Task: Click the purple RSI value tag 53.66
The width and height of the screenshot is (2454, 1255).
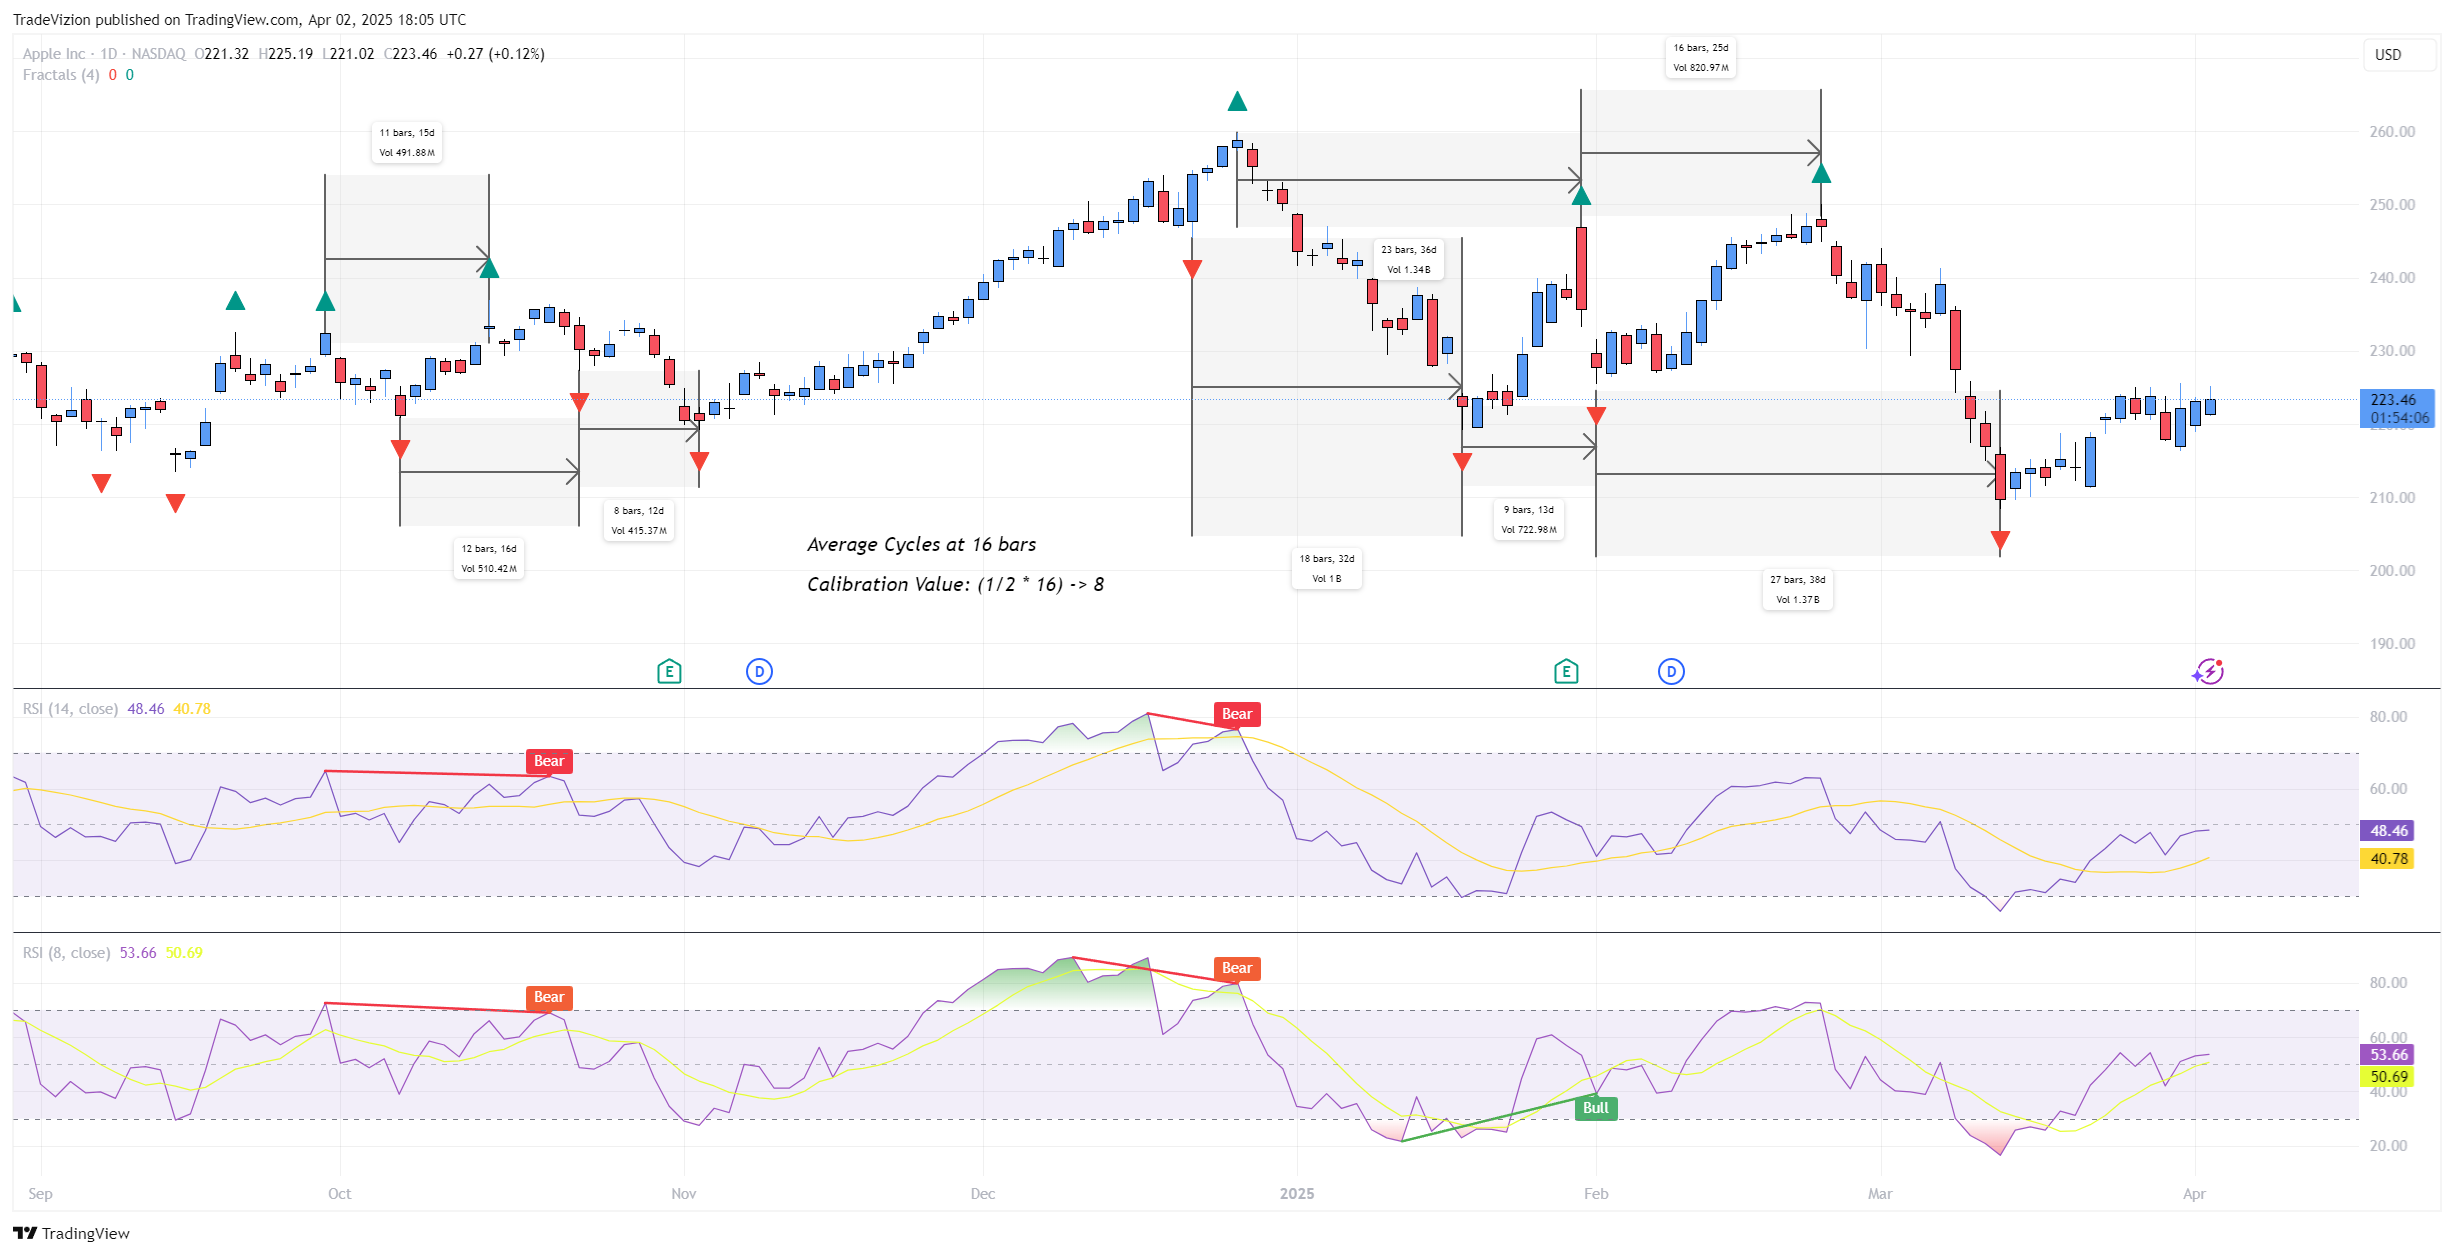Action: tap(2387, 1054)
